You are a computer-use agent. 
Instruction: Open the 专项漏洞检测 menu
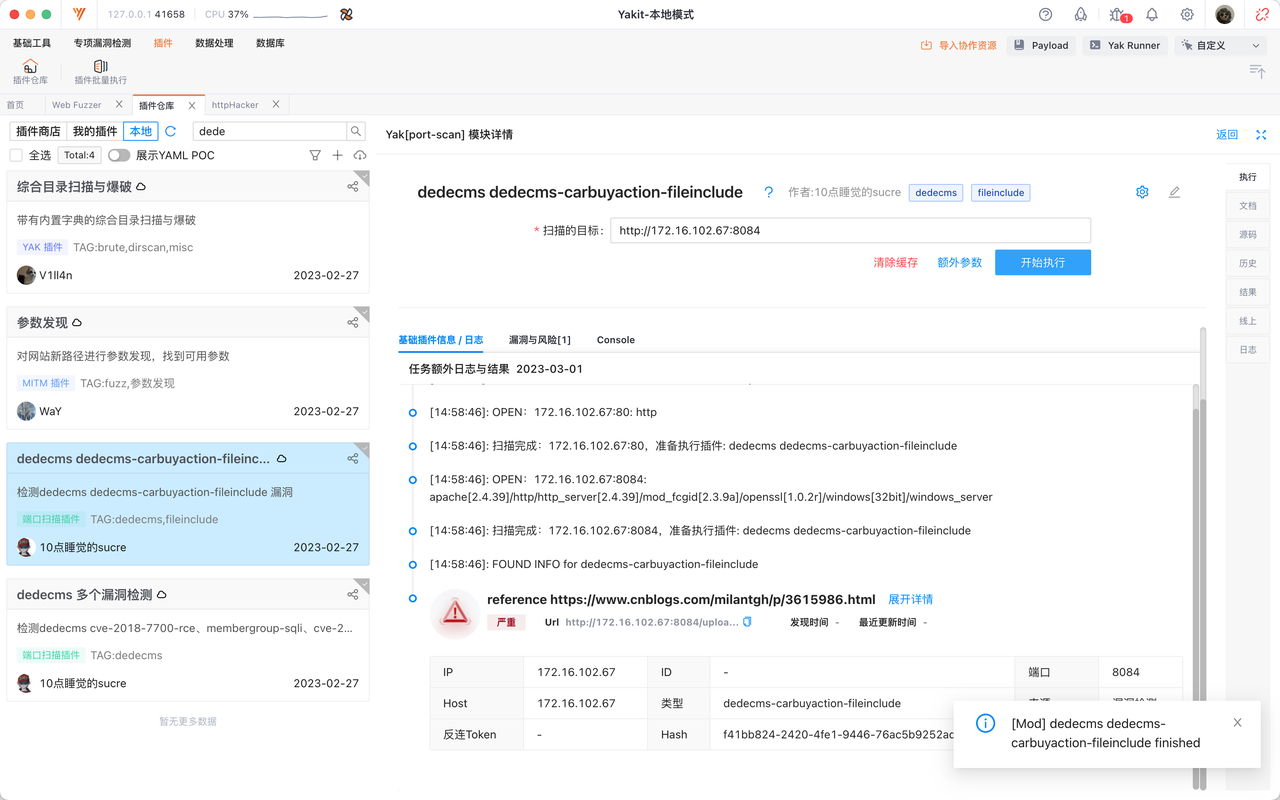(x=102, y=43)
